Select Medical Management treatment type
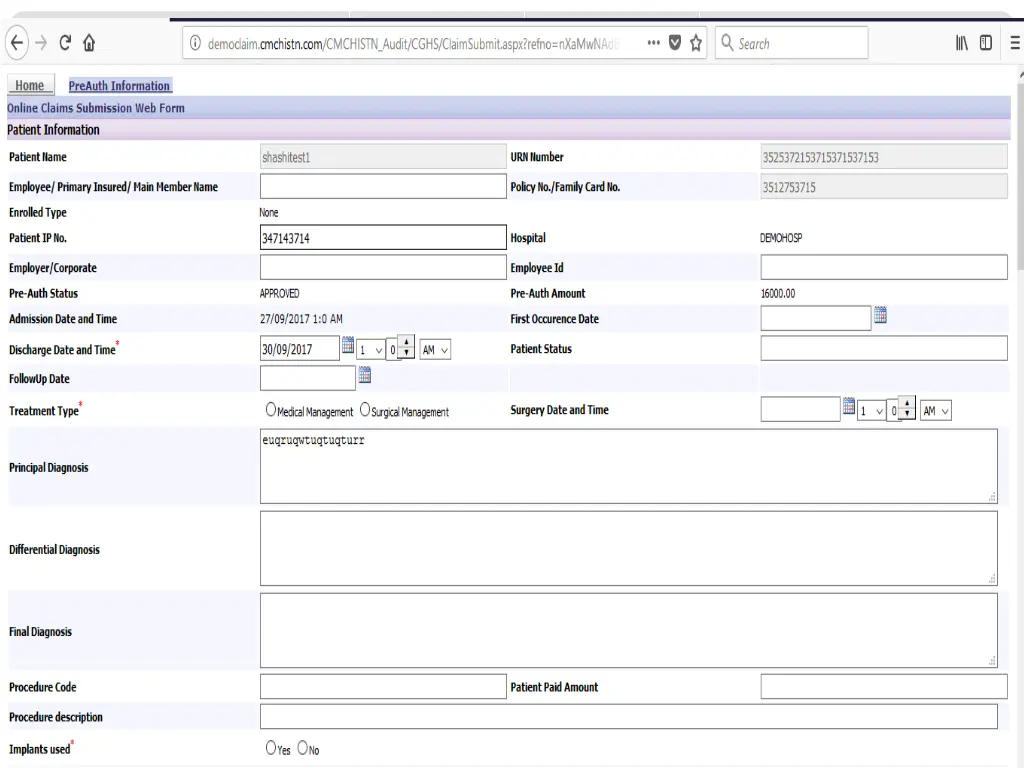 [271, 410]
